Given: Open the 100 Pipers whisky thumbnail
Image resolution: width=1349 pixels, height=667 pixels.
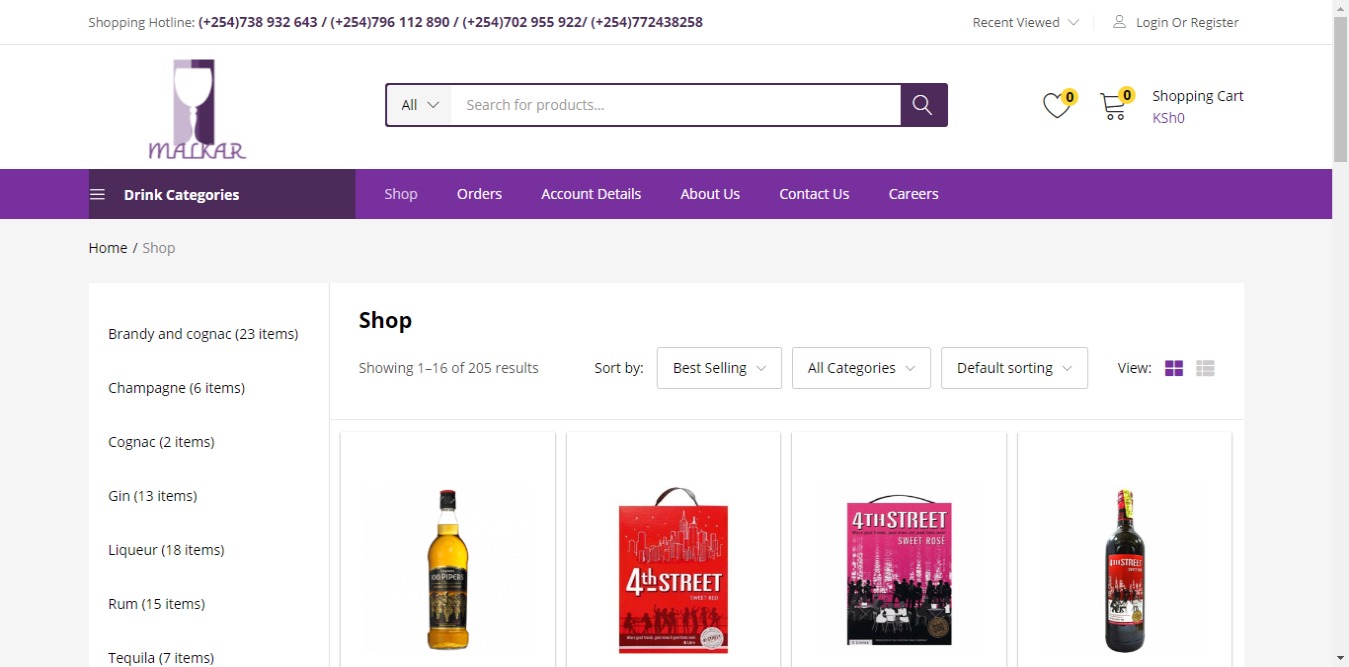Looking at the screenshot, I should tap(447, 569).
